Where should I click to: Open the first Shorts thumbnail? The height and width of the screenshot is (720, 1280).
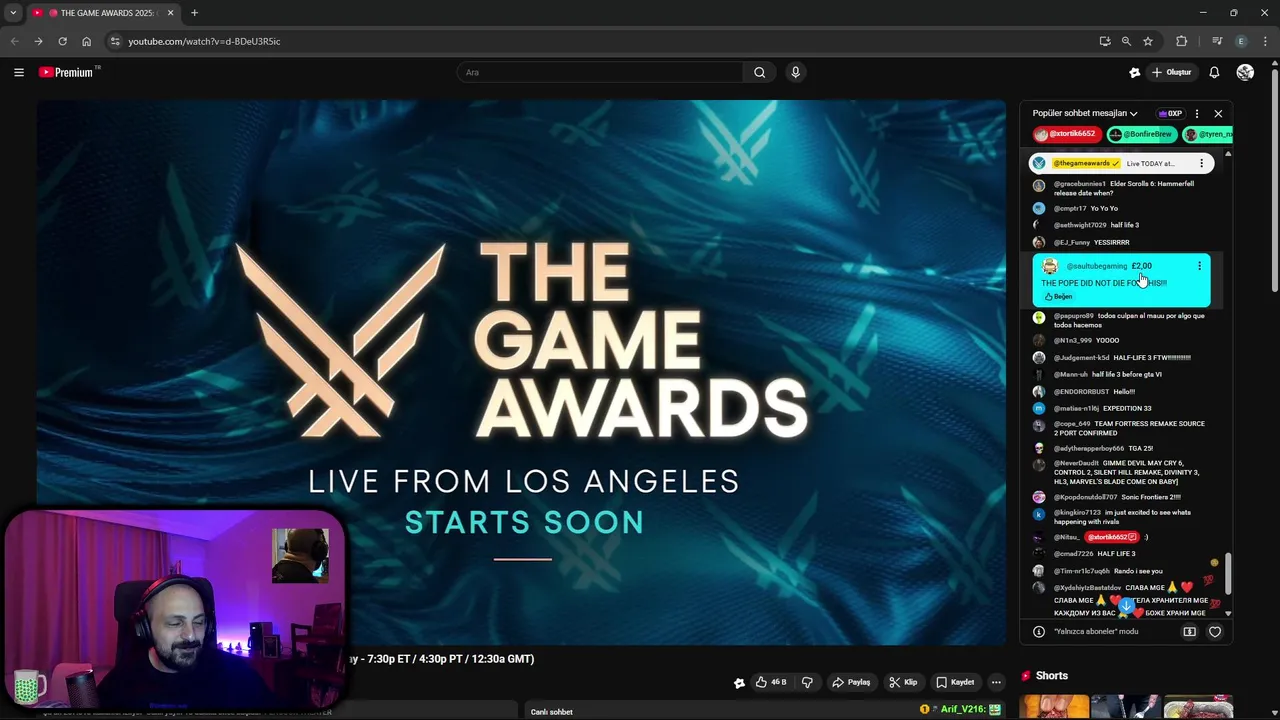1054,707
